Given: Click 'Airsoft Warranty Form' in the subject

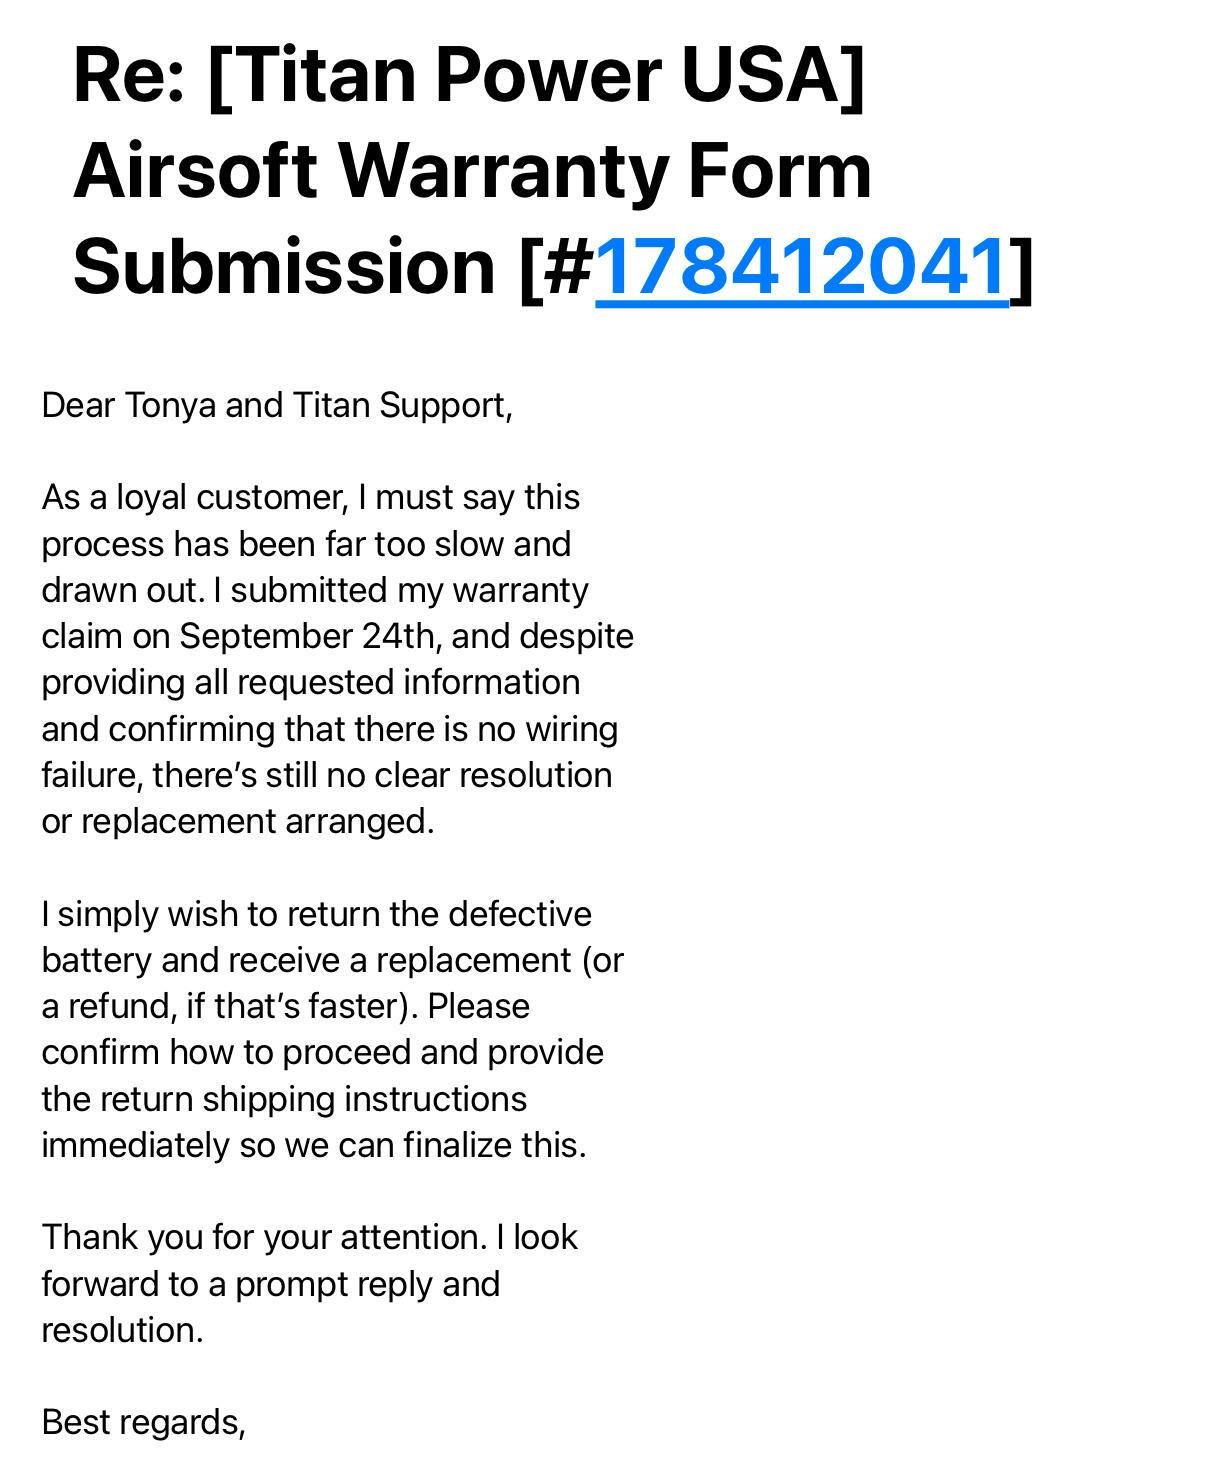Looking at the screenshot, I should (472, 171).
